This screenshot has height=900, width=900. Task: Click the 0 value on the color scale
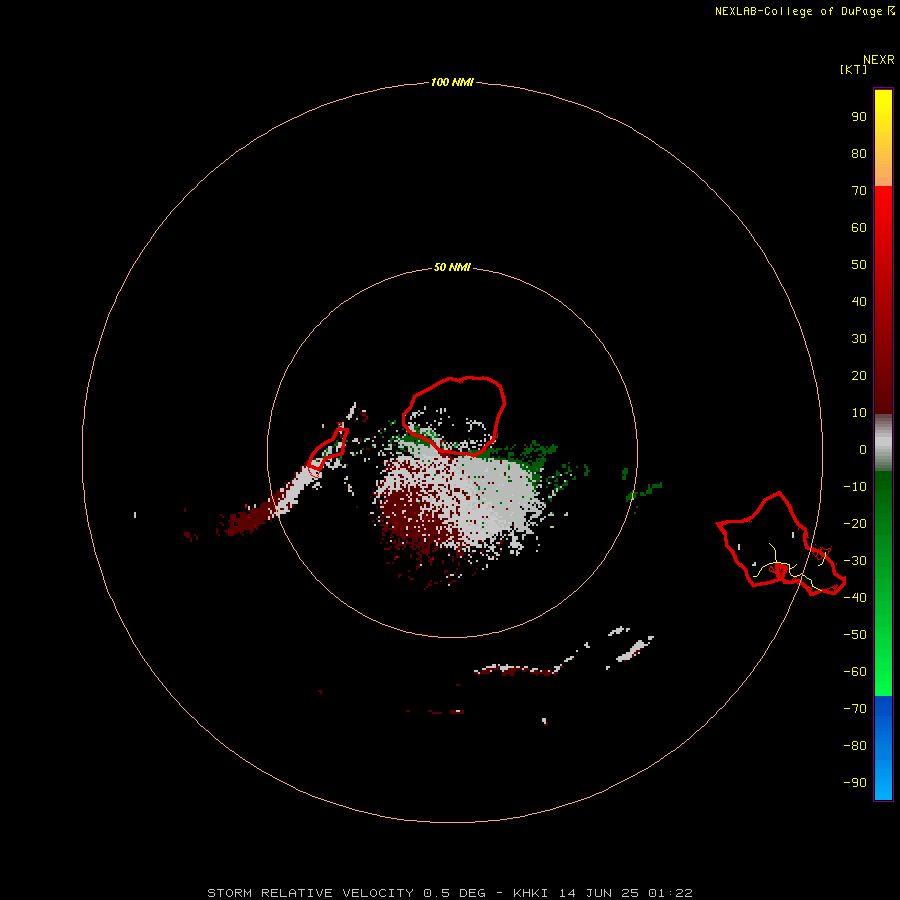click(x=863, y=449)
